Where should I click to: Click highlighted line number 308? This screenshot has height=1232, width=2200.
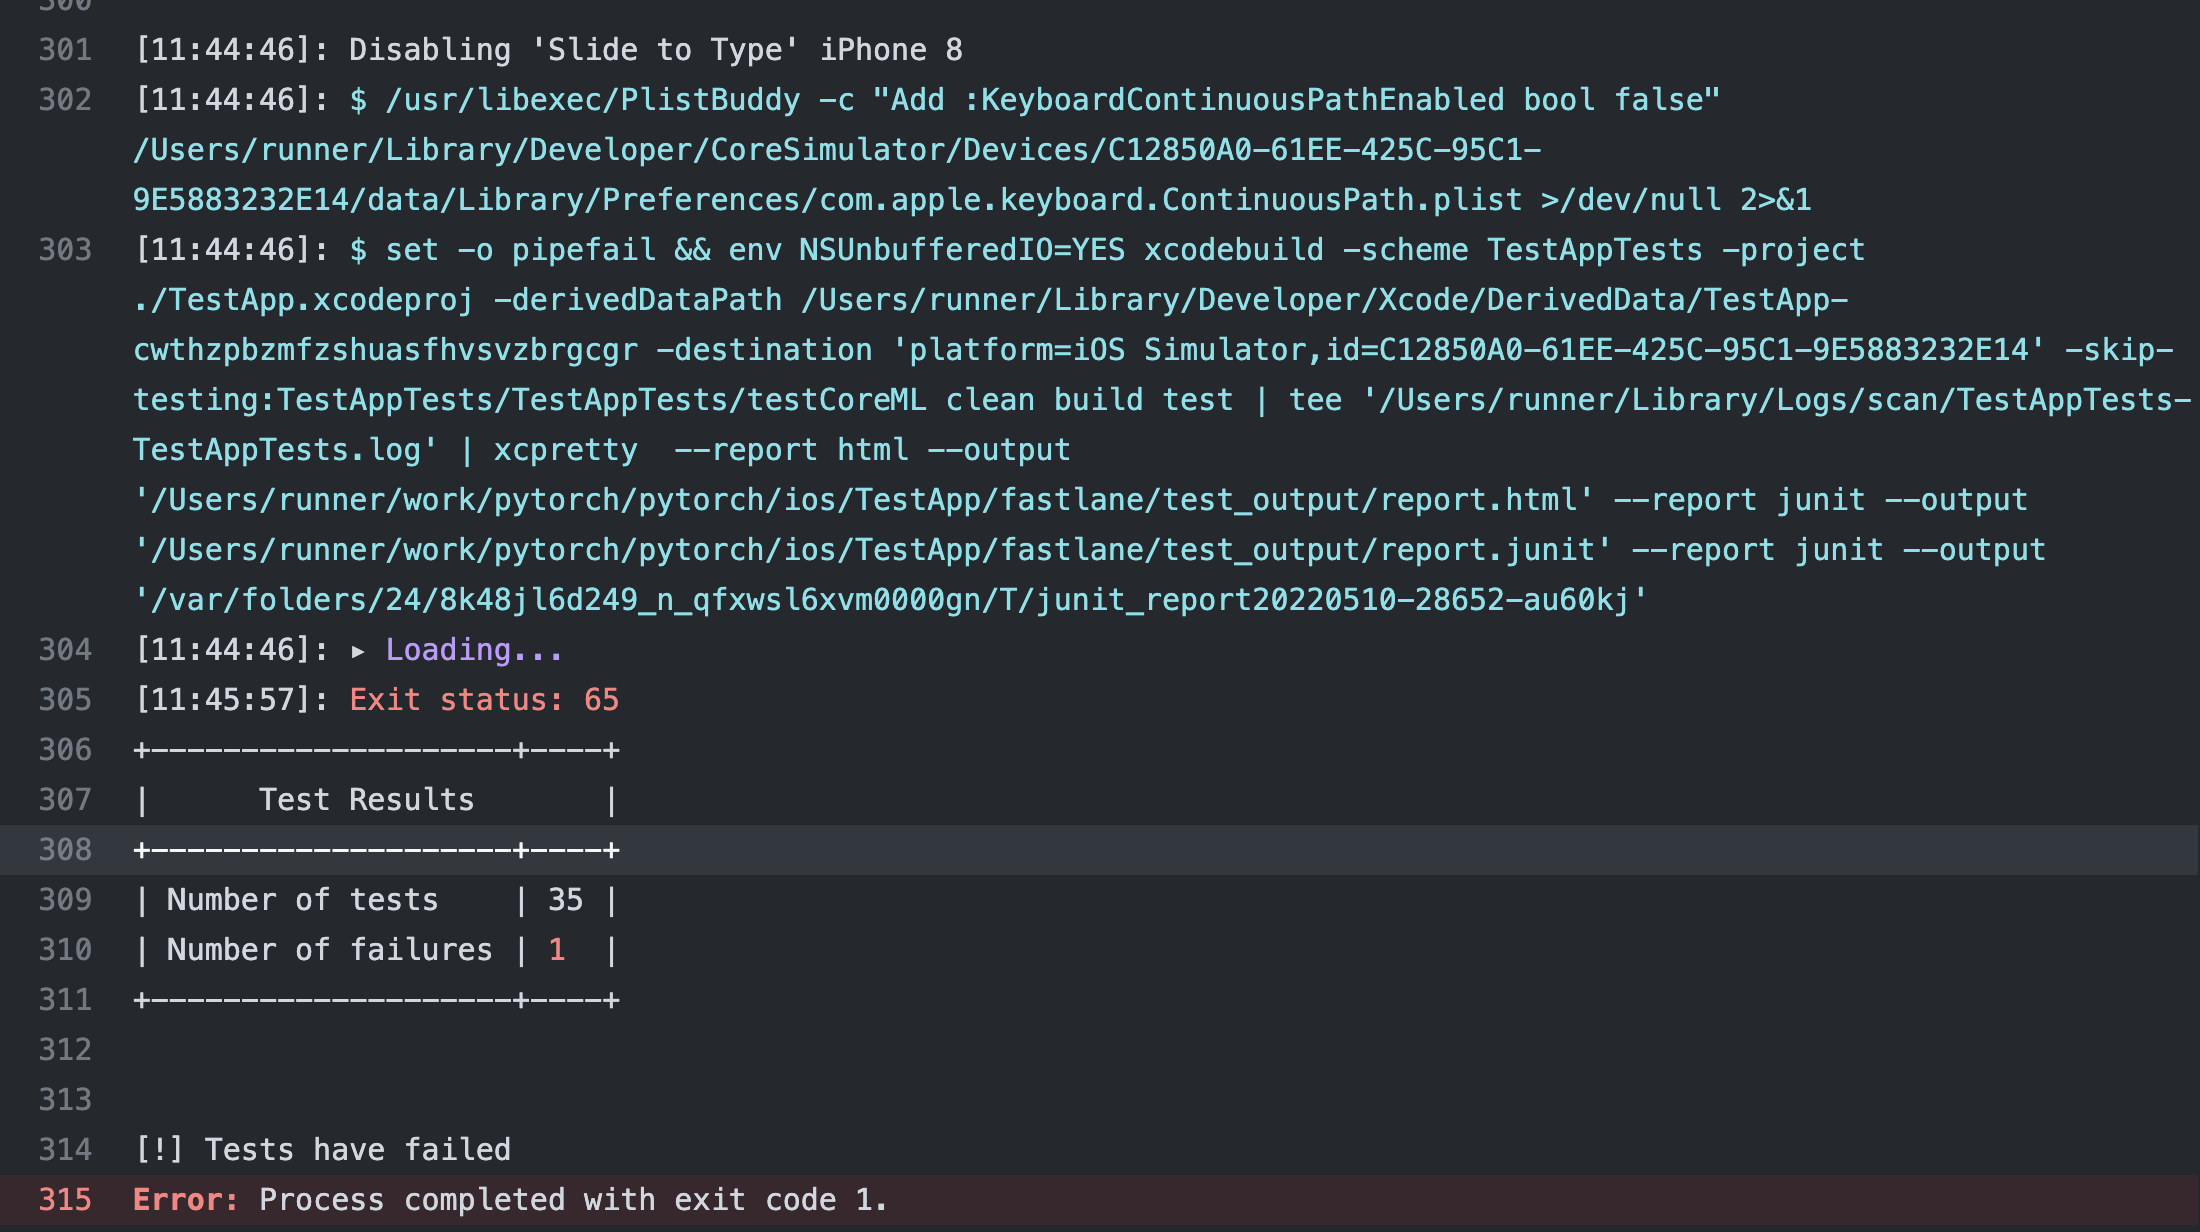(65, 850)
